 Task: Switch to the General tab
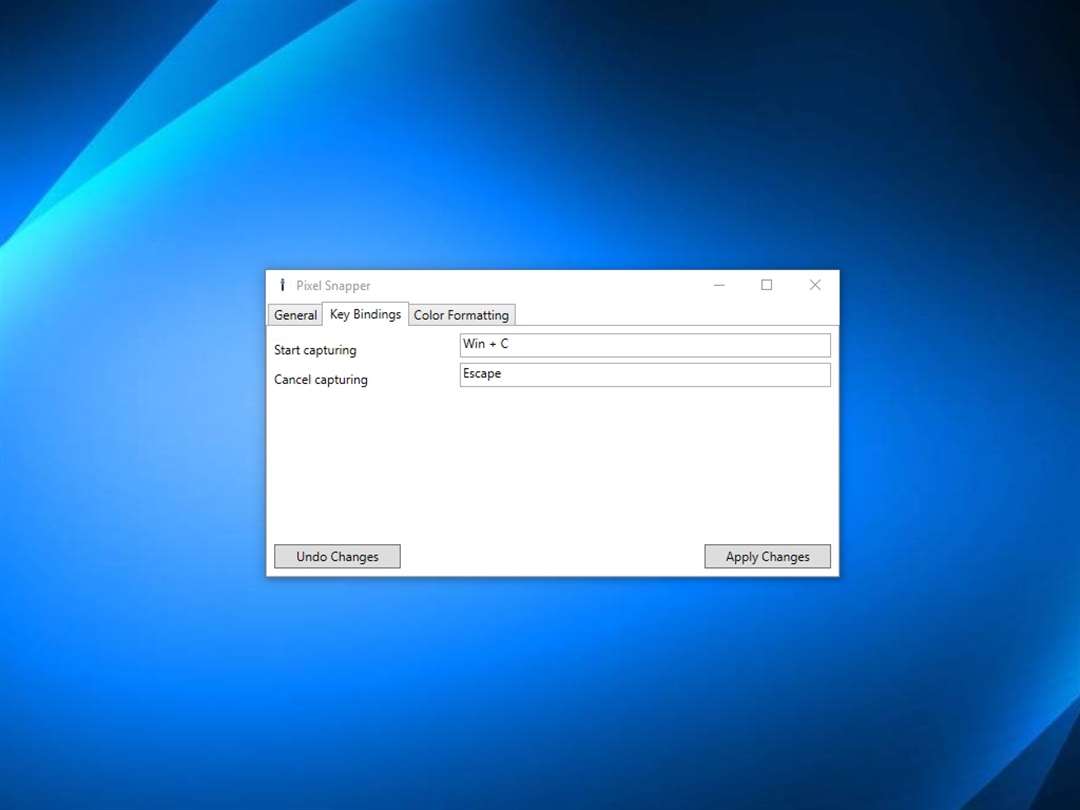pyautogui.click(x=295, y=315)
